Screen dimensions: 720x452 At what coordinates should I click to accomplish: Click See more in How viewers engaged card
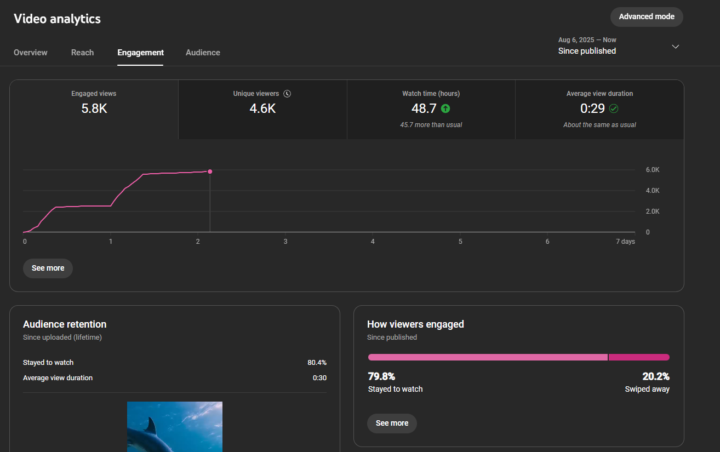(x=392, y=423)
